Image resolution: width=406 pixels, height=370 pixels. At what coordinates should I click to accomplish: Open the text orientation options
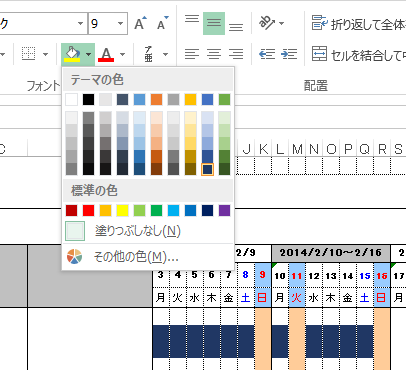[267, 23]
